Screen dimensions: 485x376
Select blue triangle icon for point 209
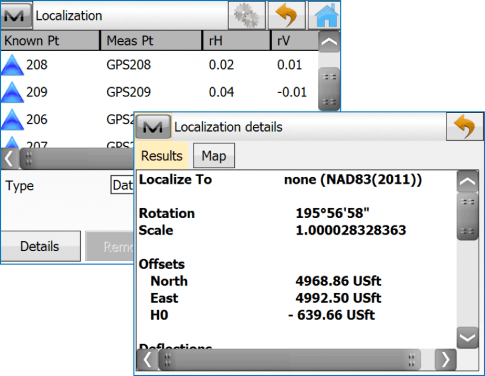pyautogui.click(x=12, y=92)
